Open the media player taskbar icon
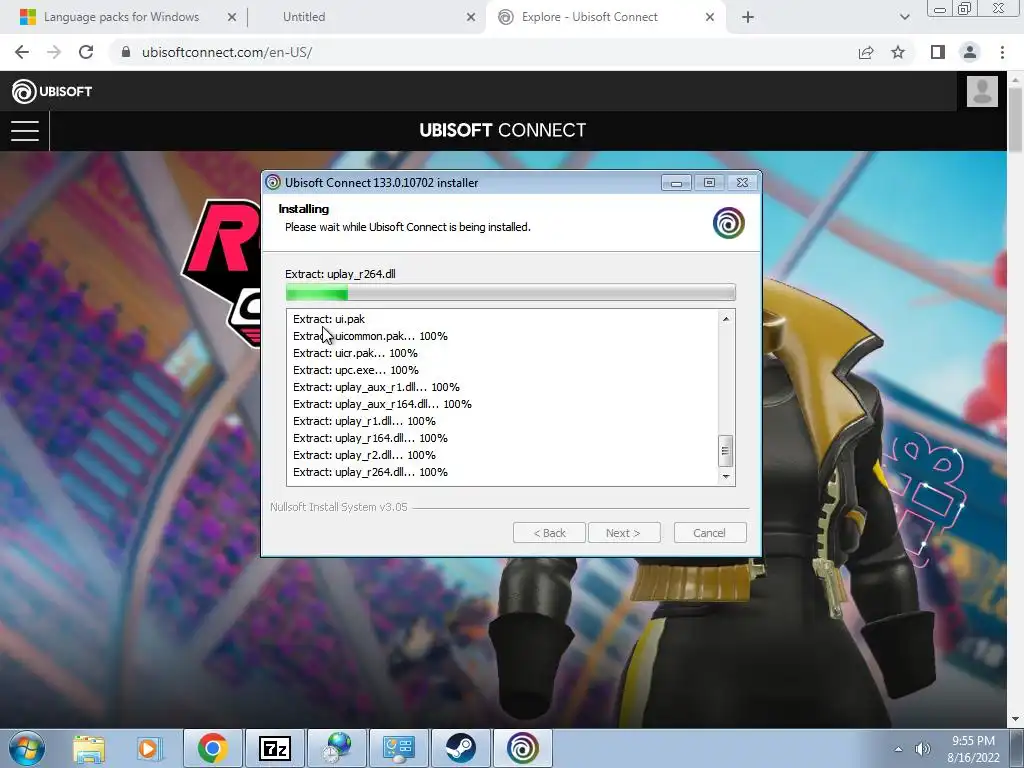Viewport: 1024px width, 768px height. [150, 749]
